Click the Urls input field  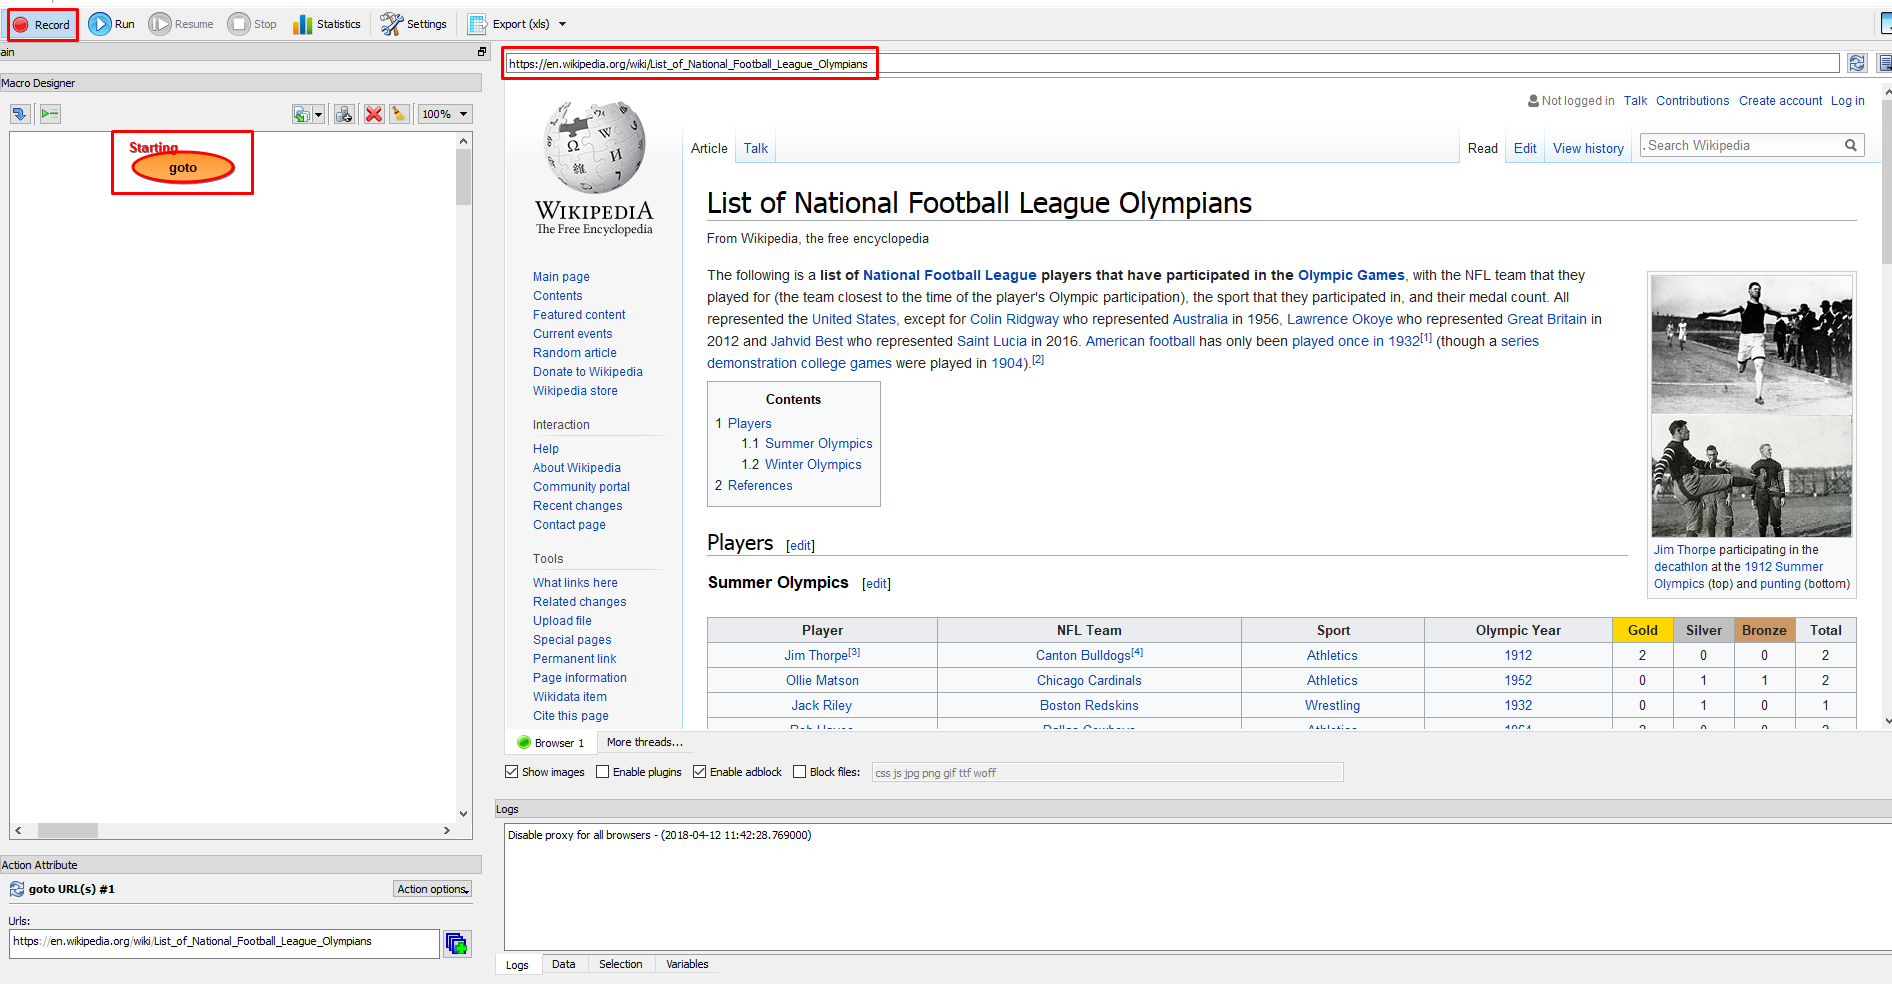225,942
